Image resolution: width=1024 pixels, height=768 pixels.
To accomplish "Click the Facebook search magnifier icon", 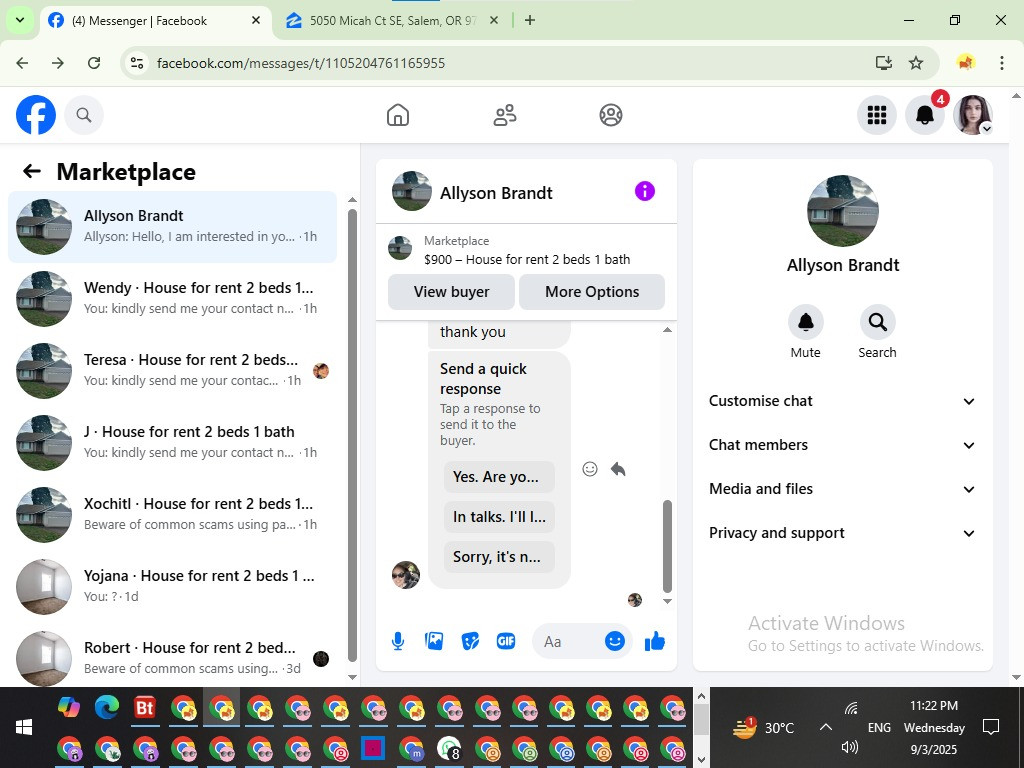I will (x=84, y=115).
